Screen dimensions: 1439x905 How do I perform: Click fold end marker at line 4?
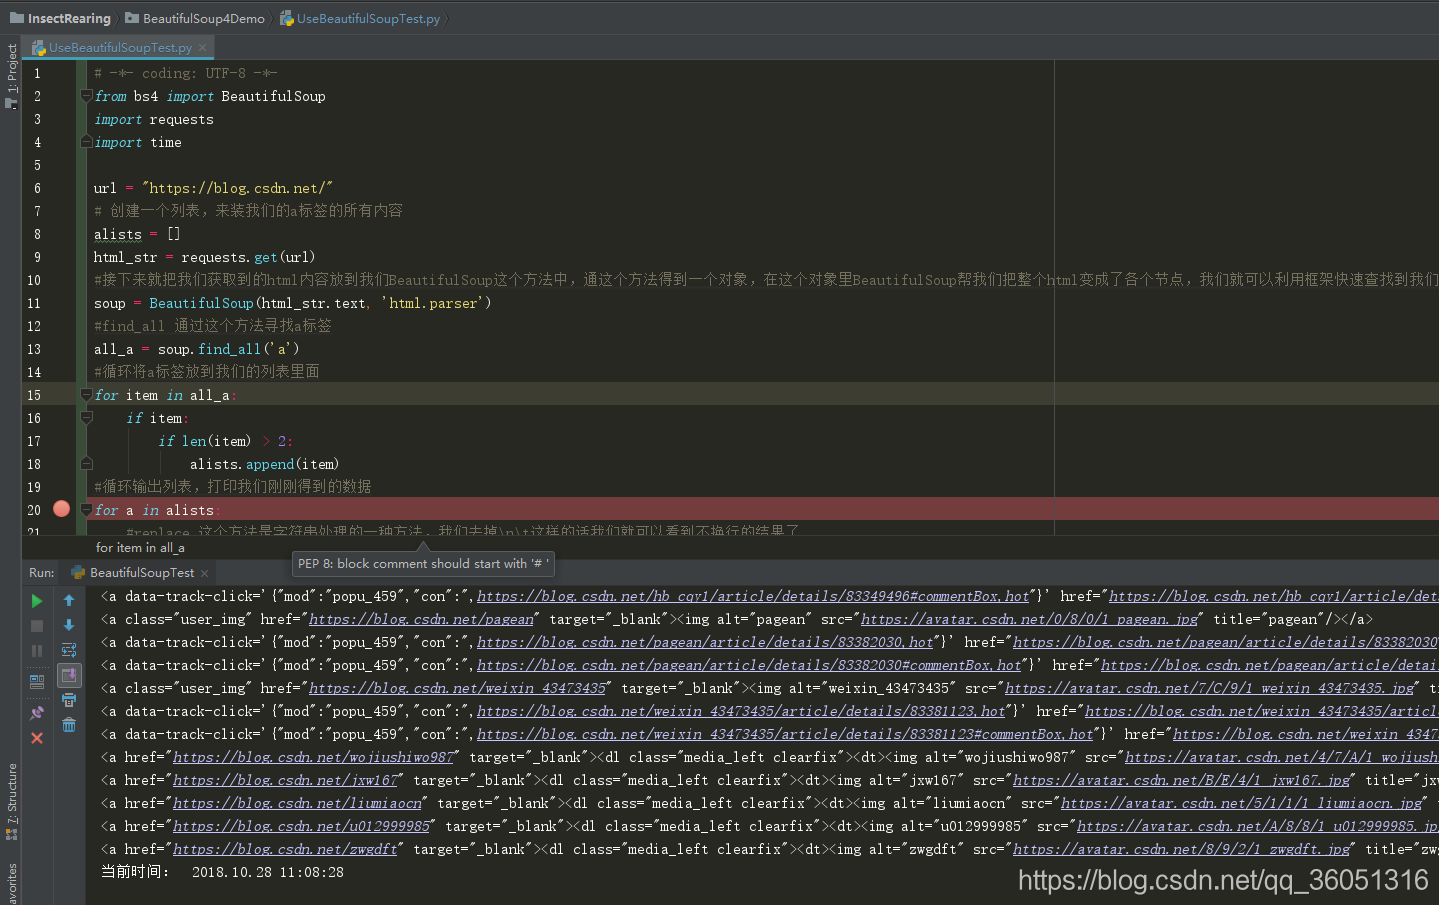(x=86, y=141)
